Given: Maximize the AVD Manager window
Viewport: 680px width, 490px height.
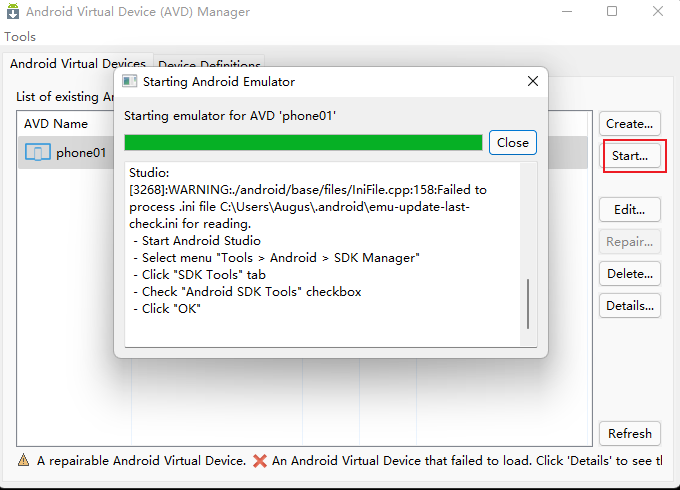Looking at the screenshot, I should point(611,11).
